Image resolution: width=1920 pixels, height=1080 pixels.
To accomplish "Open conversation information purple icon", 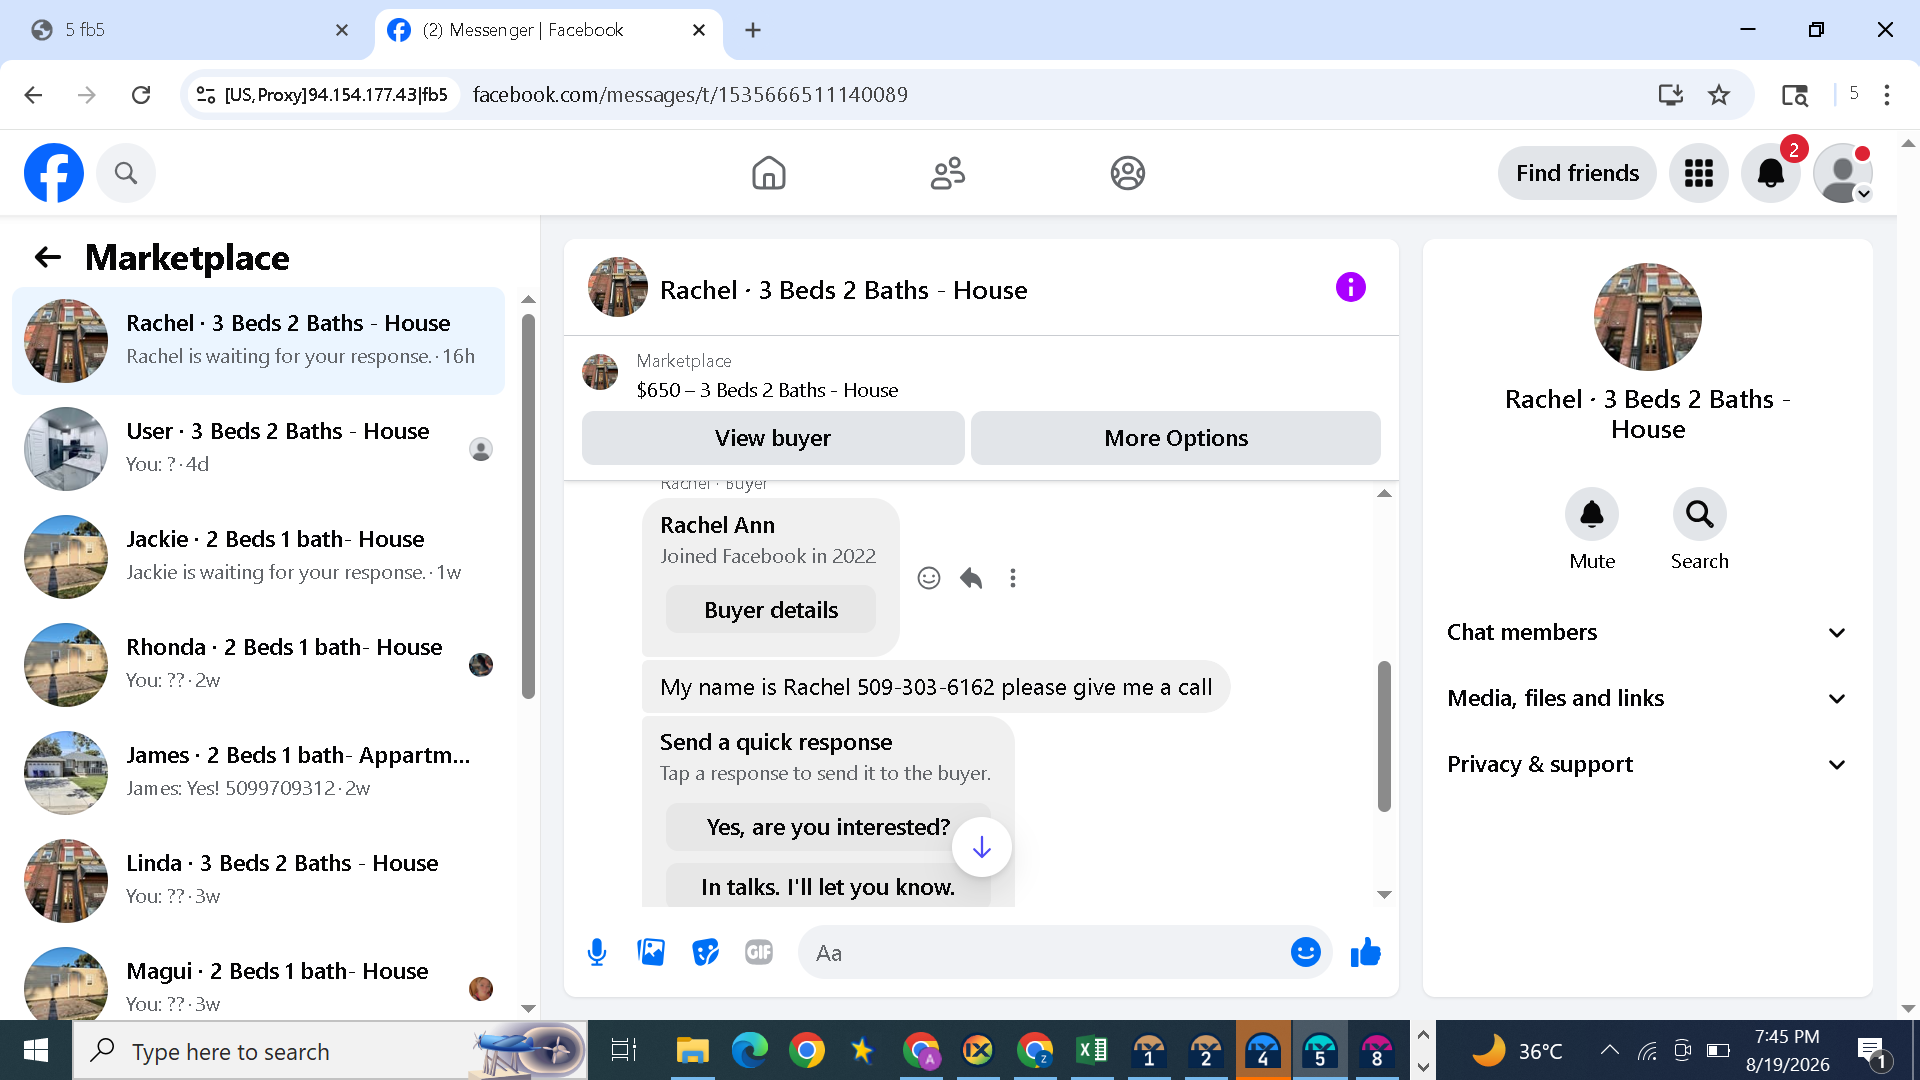I will pyautogui.click(x=1351, y=288).
